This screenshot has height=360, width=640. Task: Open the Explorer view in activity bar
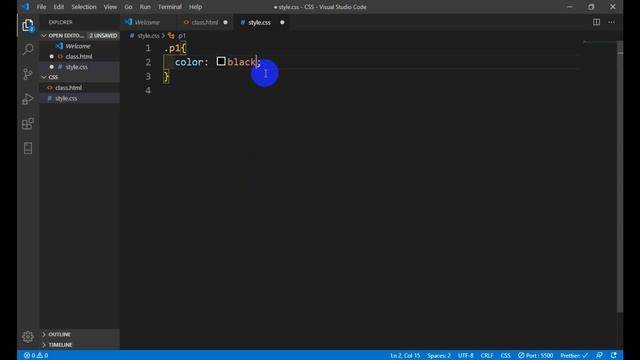point(28,25)
